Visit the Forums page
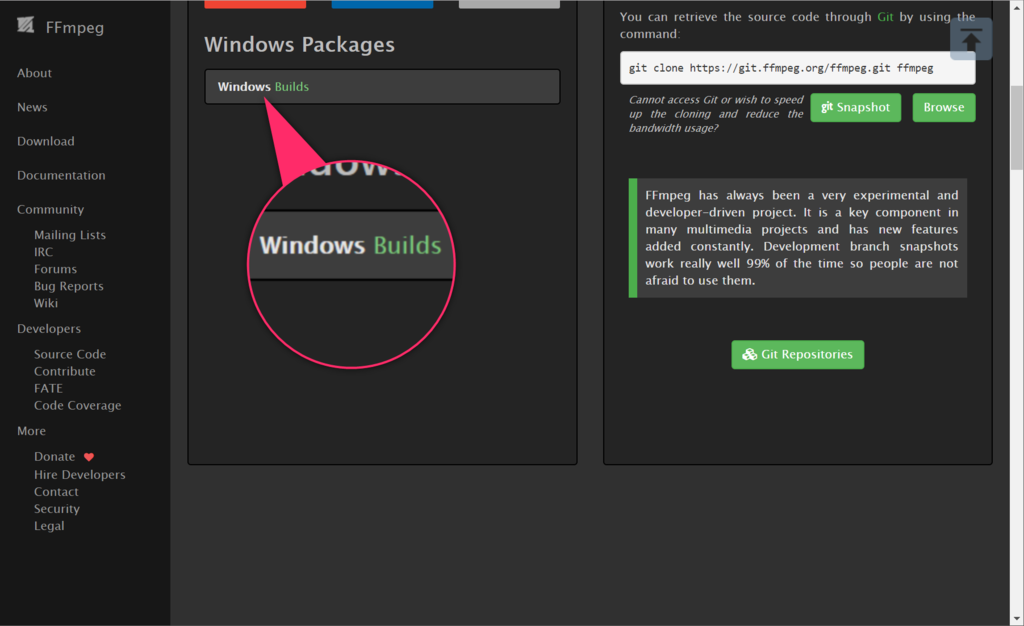 [x=56, y=269]
